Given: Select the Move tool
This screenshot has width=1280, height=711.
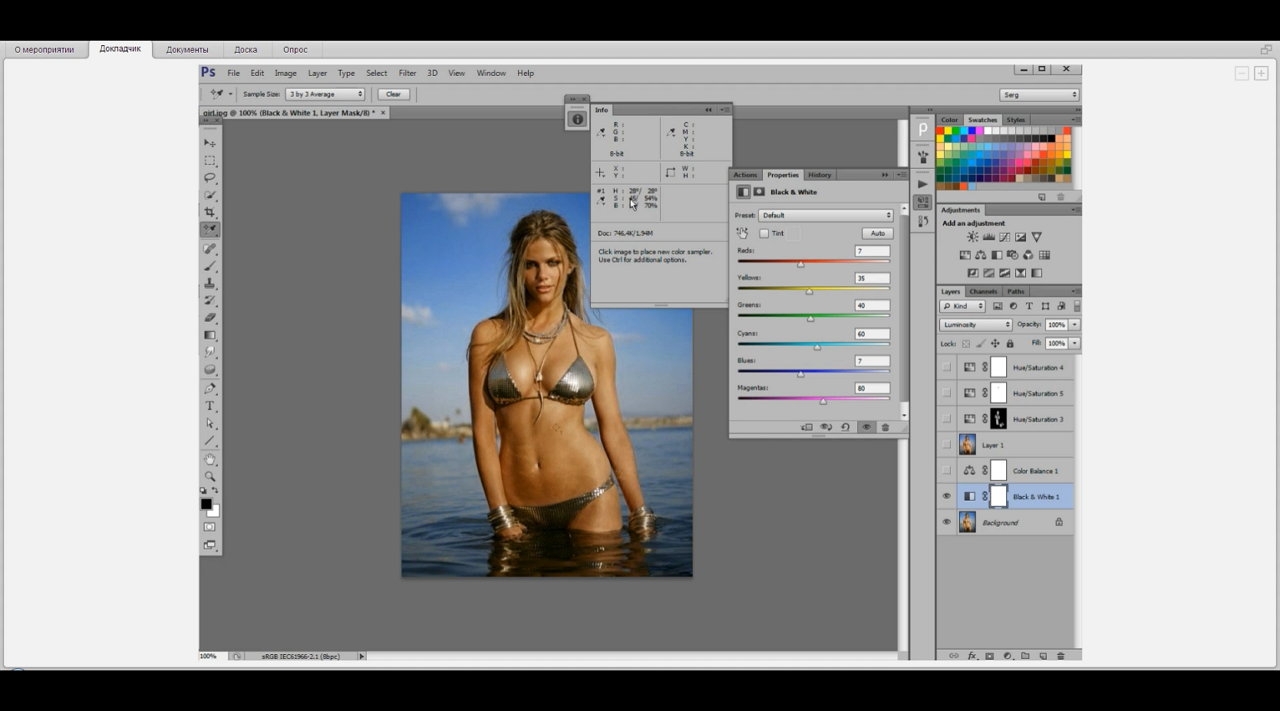Looking at the screenshot, I should click(210, 143).
